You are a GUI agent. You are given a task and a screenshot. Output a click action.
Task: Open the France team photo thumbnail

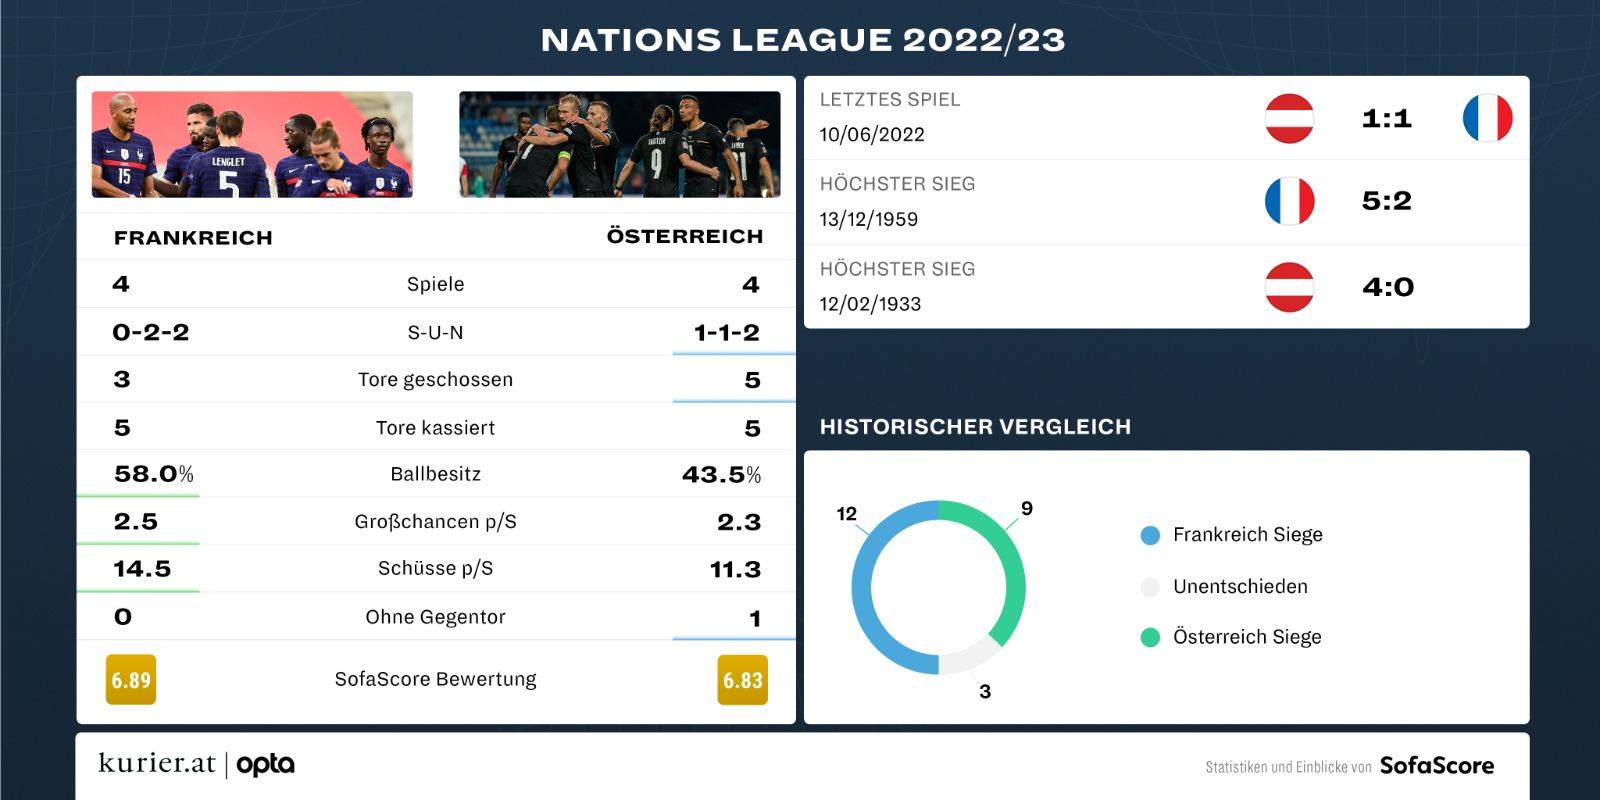[x=252, y=145]
